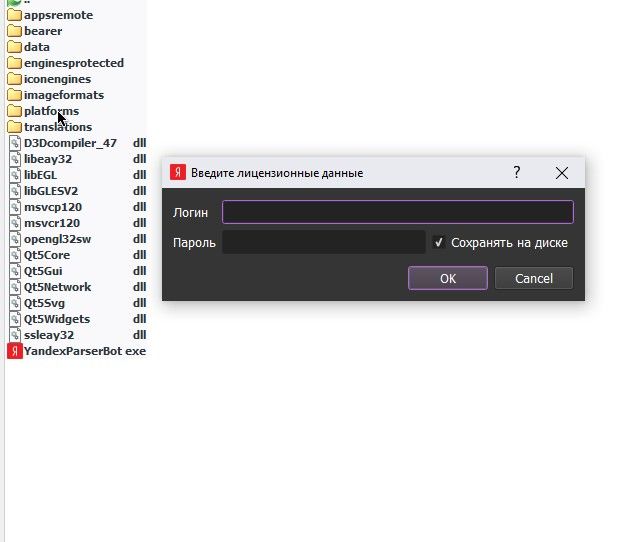Focus the Логин input field
This screenshot has height=542, width=639.
[398, 212]
